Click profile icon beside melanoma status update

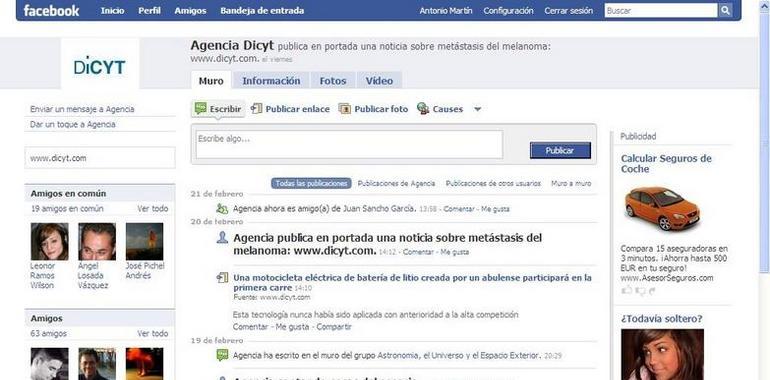pyautogui.click(x=222, y=238)
